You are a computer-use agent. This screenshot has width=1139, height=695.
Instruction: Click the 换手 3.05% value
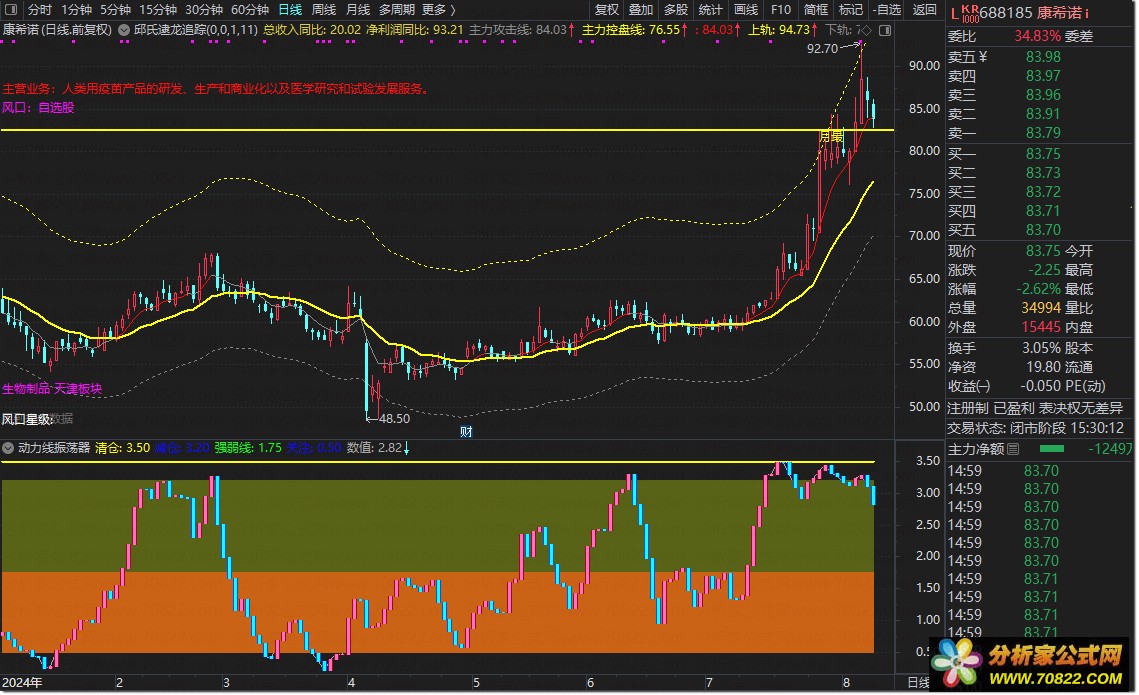click(1042, 348)
